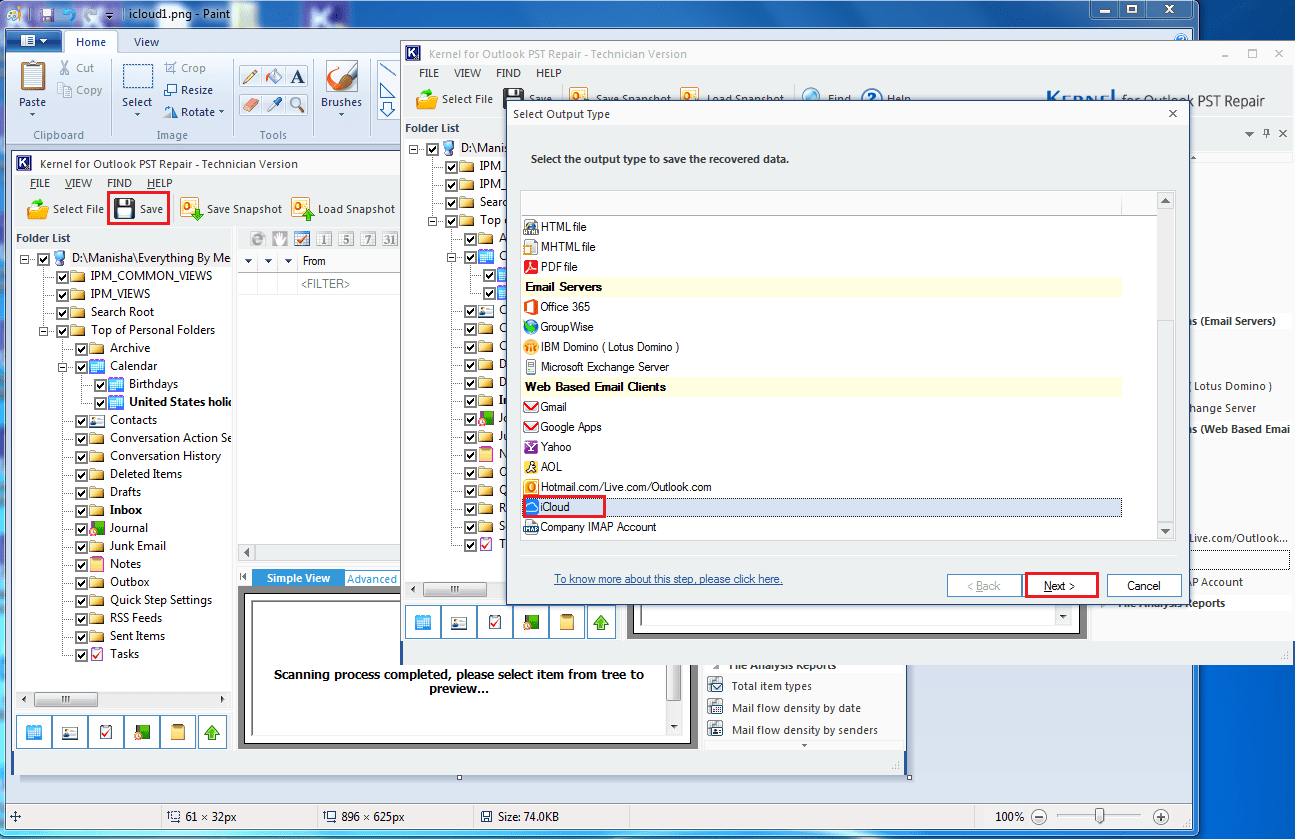This screenshot has width=1295, height=839.
Task: Open the Brushes dropdown arrow
Action: point(342,114)
